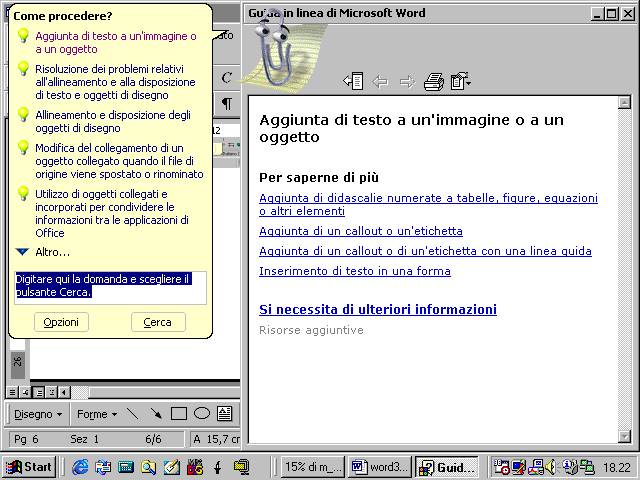Click the Clippy paperclip assistant

point(278,51)
